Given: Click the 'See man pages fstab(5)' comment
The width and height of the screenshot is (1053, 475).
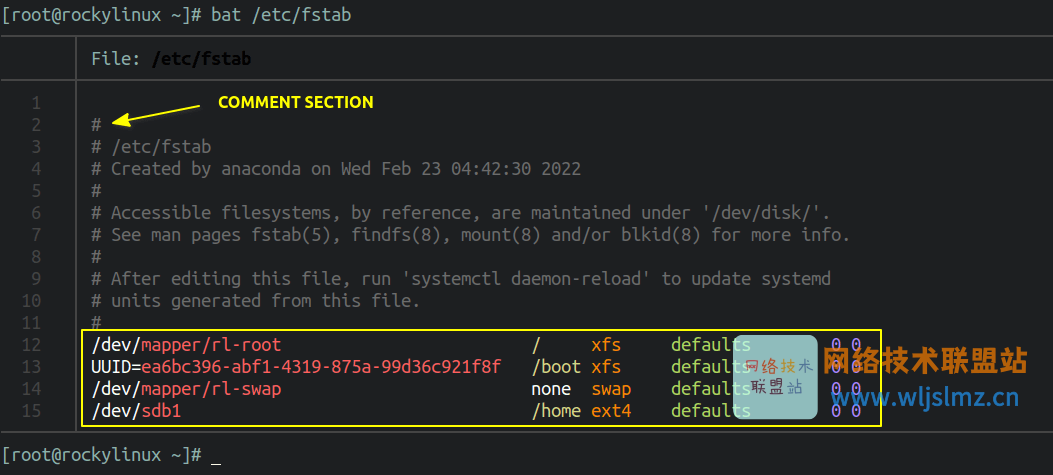Looking at the screenshot, I should (x=471, y=235).
